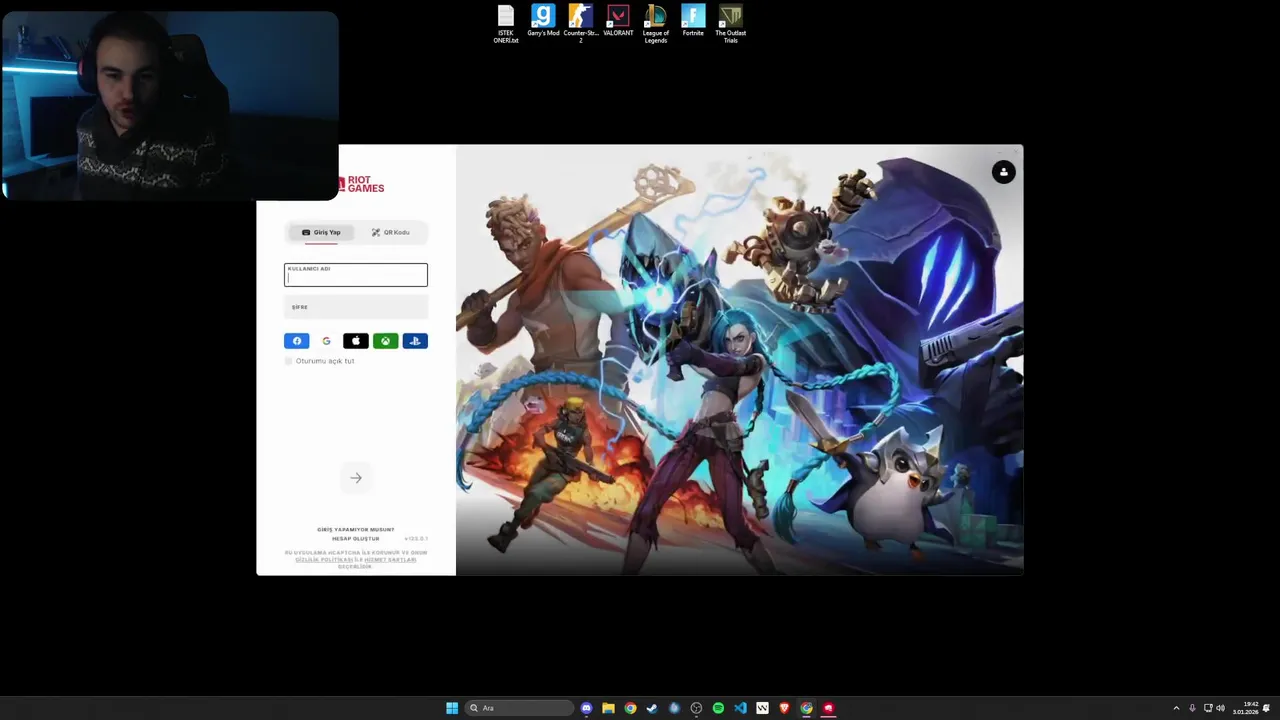Click the taskbar Ara search box

pyautogui.click(x=520, y=708)
